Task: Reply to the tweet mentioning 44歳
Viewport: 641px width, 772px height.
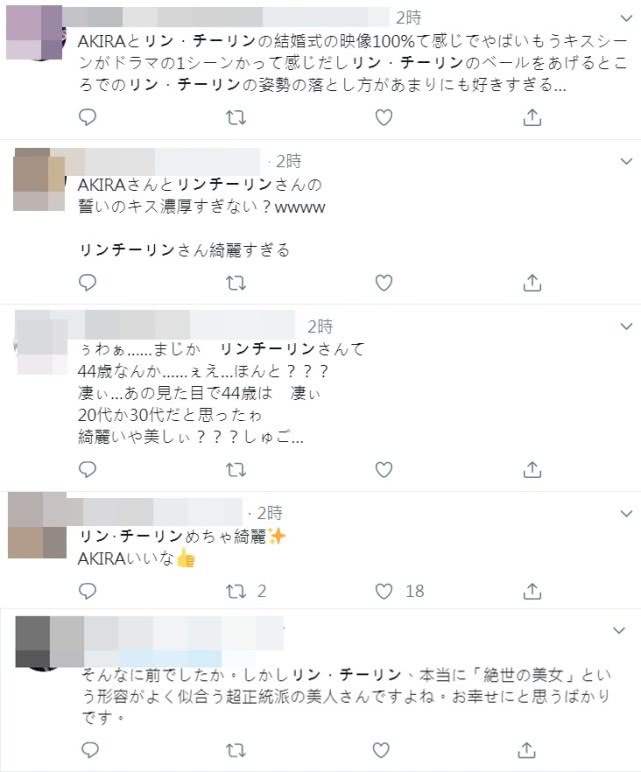Action: [x=88, y=469]
